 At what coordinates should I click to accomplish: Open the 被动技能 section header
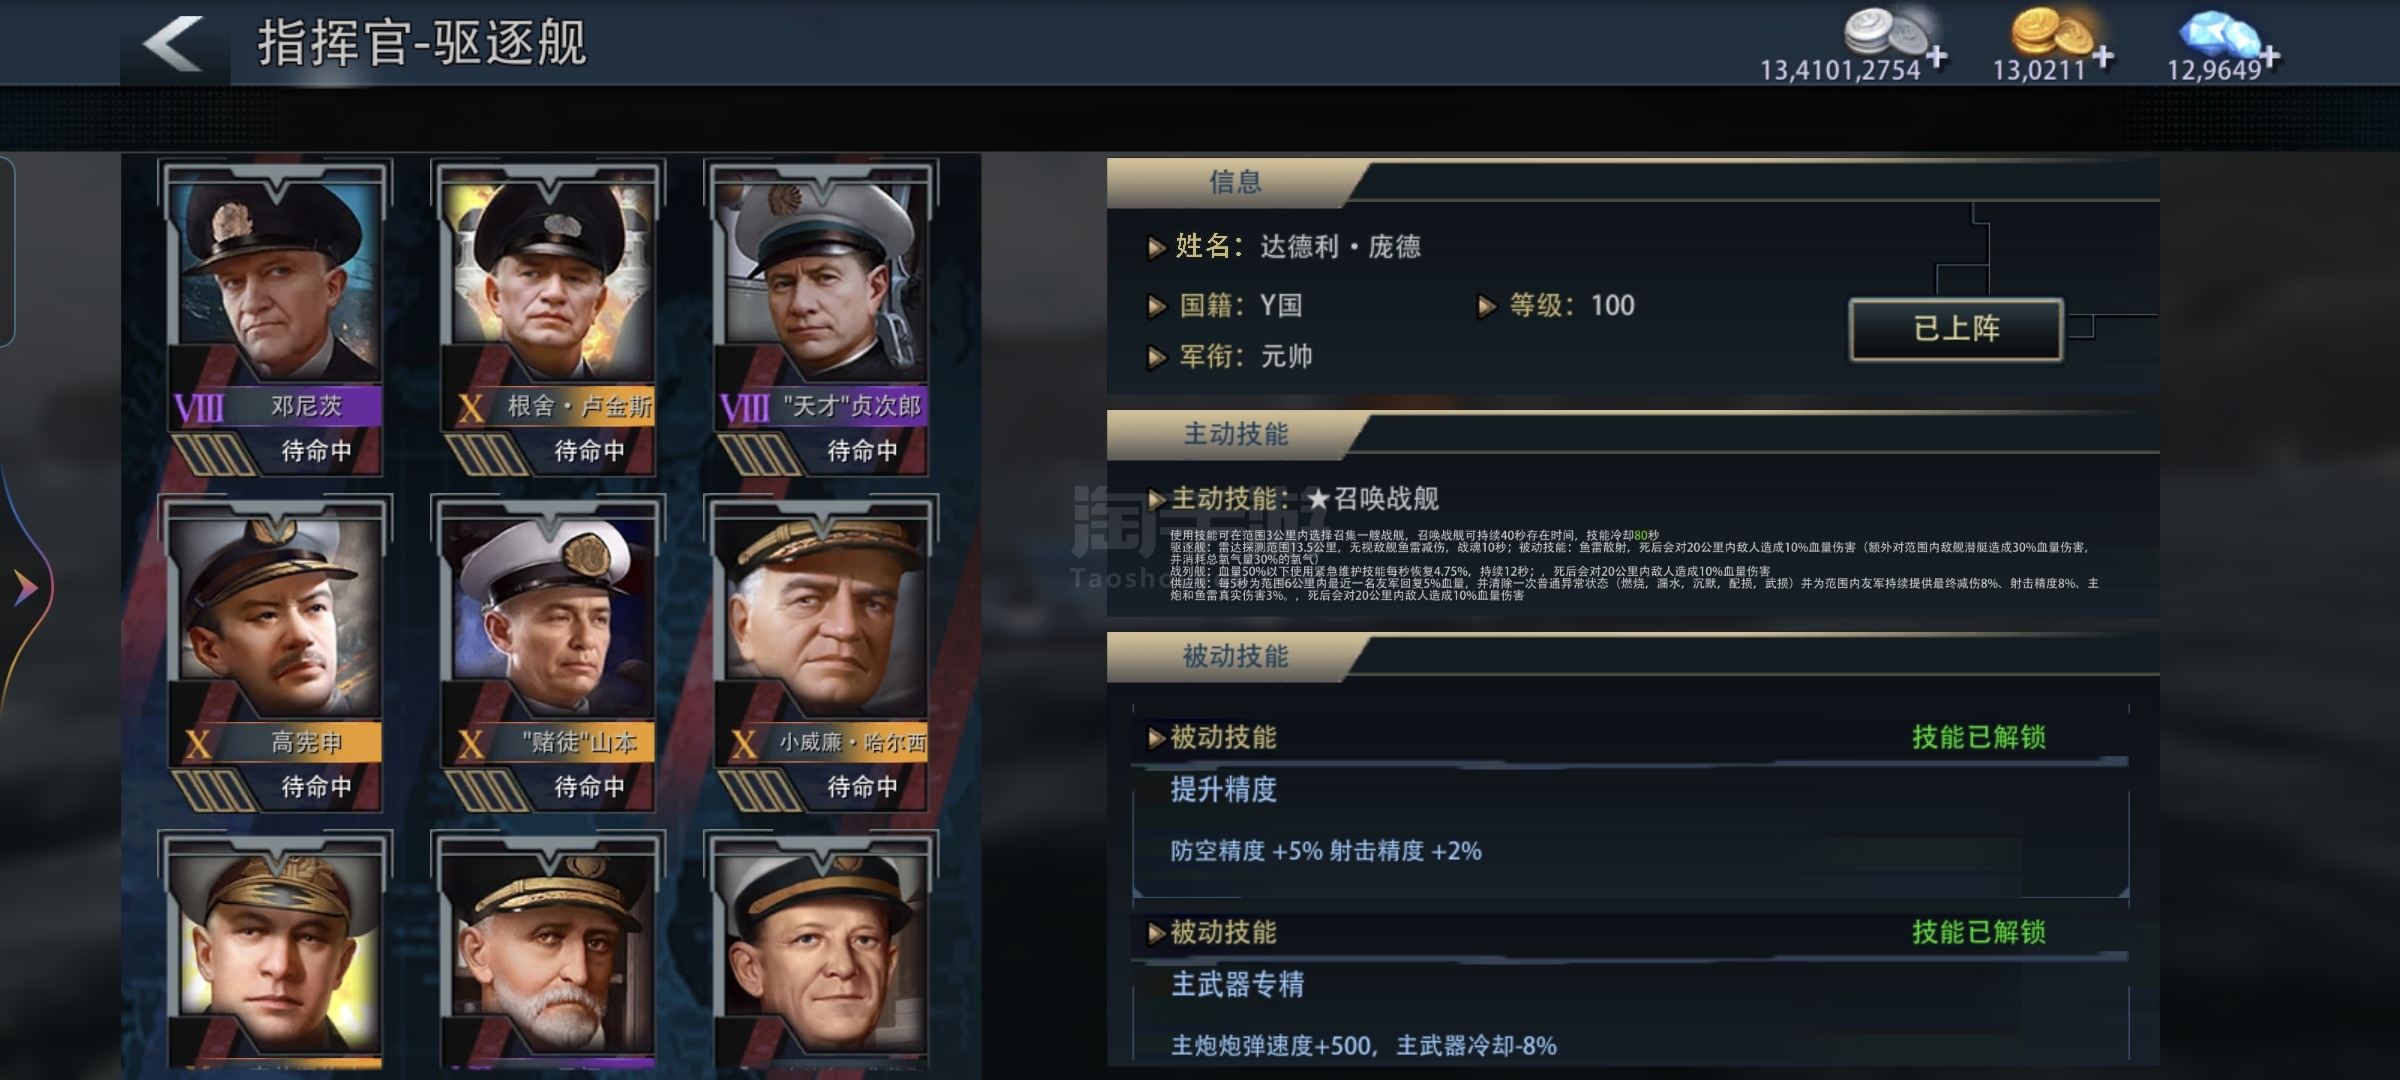point(1236,656)
